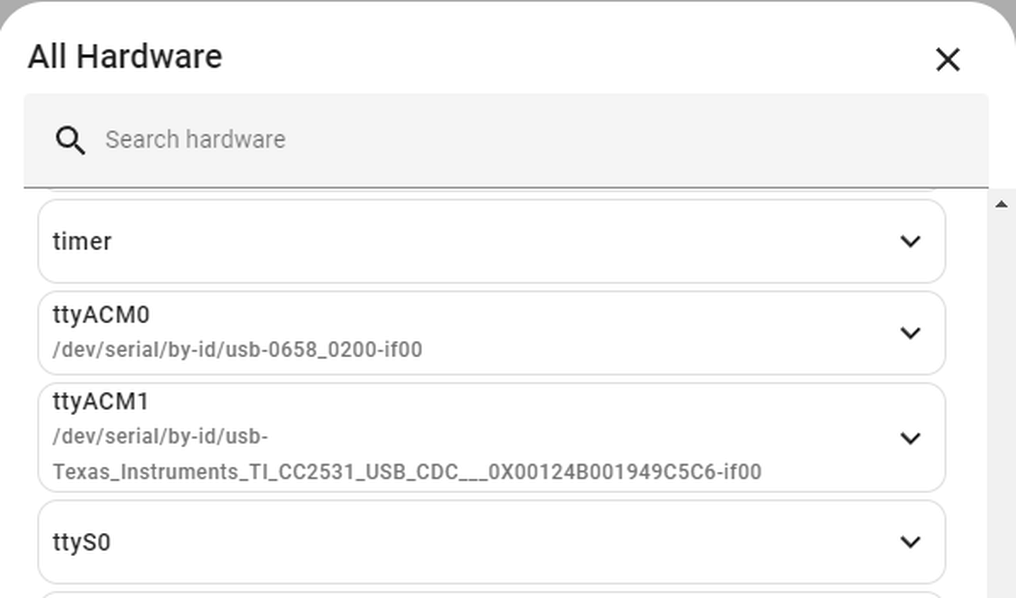Click the magnifier search icon
This screenshot has width=1016, height=598.
(70, 140)
